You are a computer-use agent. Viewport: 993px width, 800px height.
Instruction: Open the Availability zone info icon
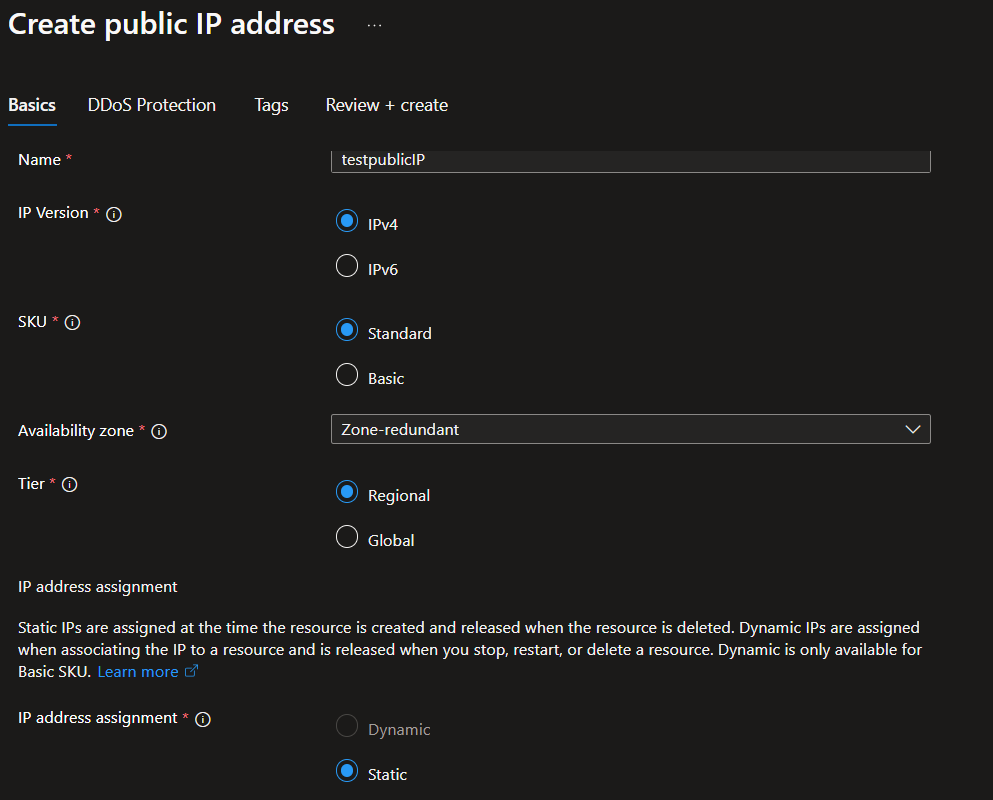(159, 431)
